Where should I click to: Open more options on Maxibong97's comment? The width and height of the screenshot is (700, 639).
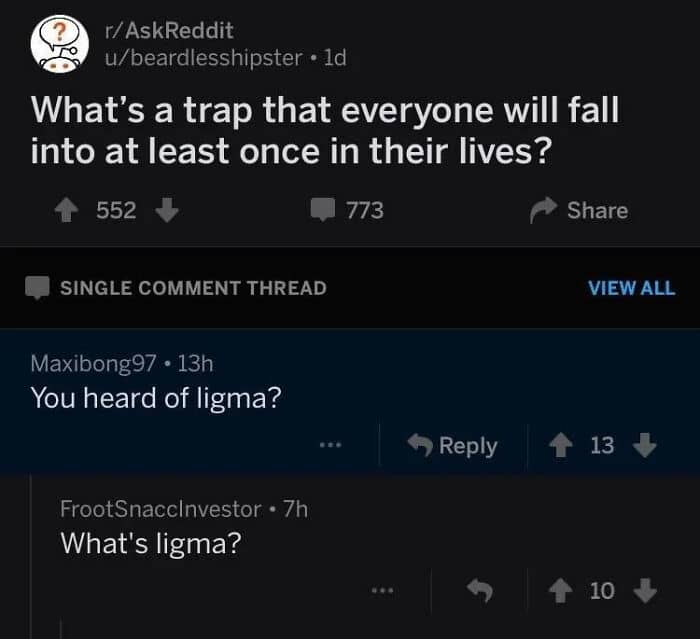(x=331, y=445)
